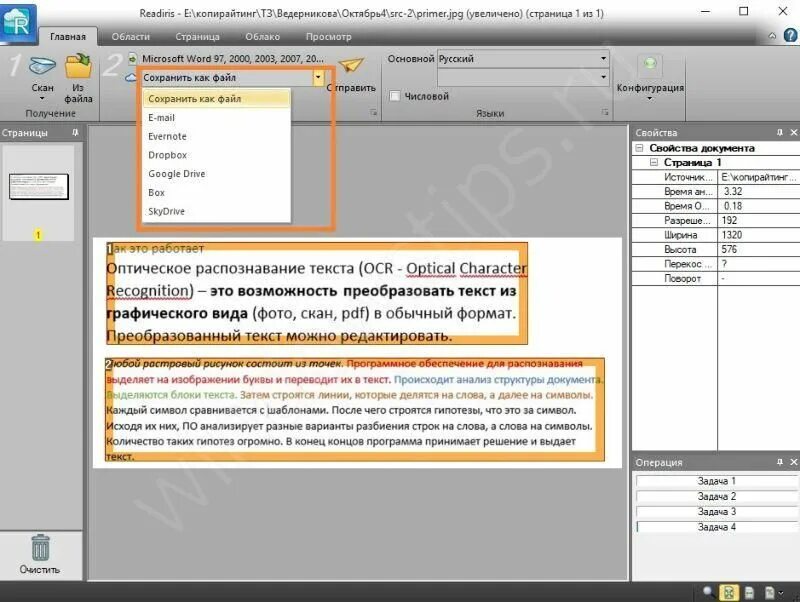Toggle the Числовой checkbox
The image size is (800, 602).
point(394,96)
